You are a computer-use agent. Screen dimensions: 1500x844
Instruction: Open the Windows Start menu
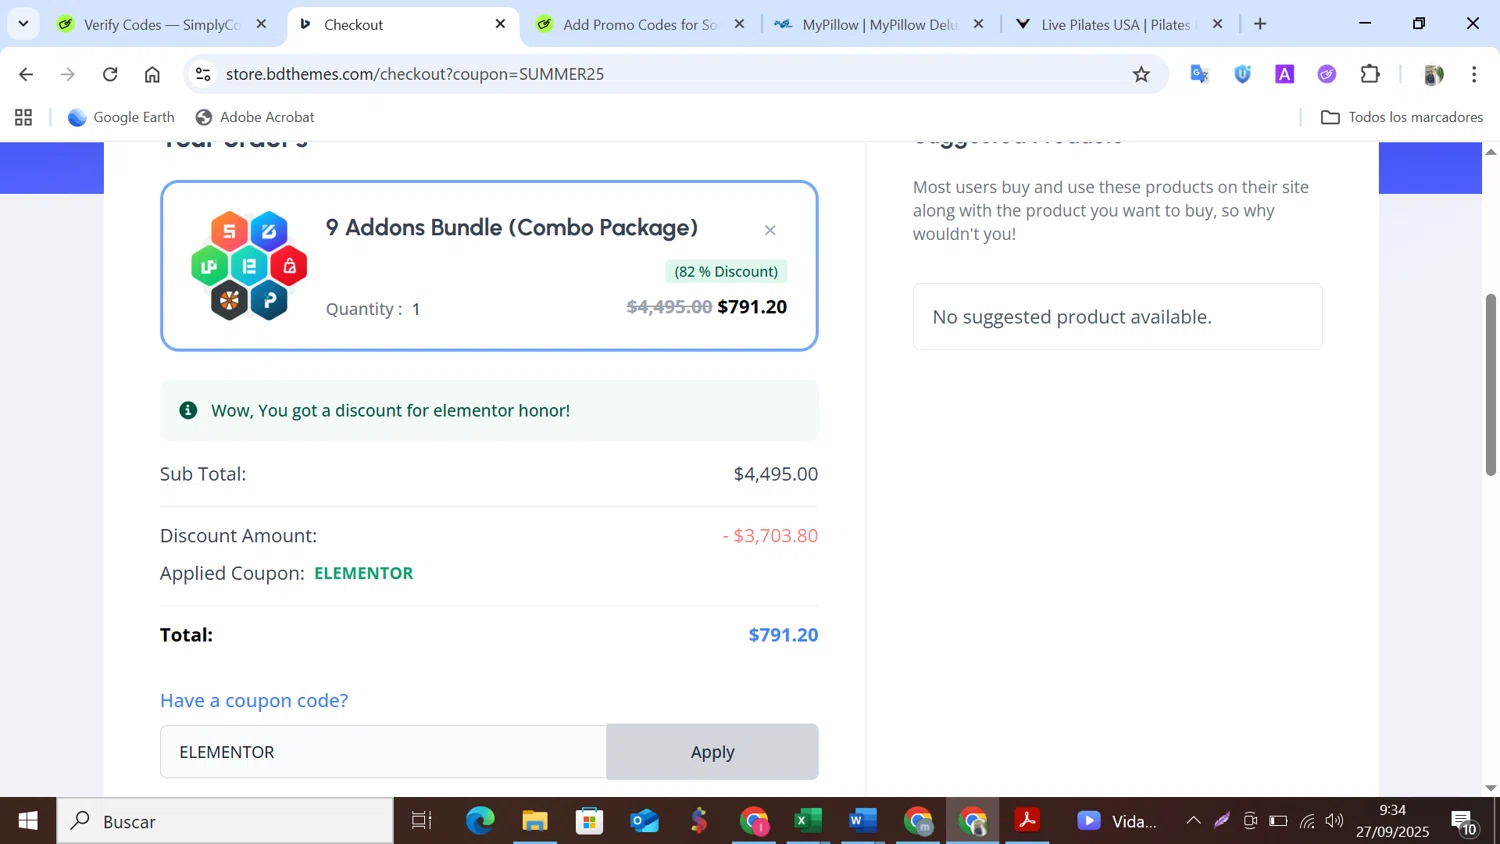point(28,821)
